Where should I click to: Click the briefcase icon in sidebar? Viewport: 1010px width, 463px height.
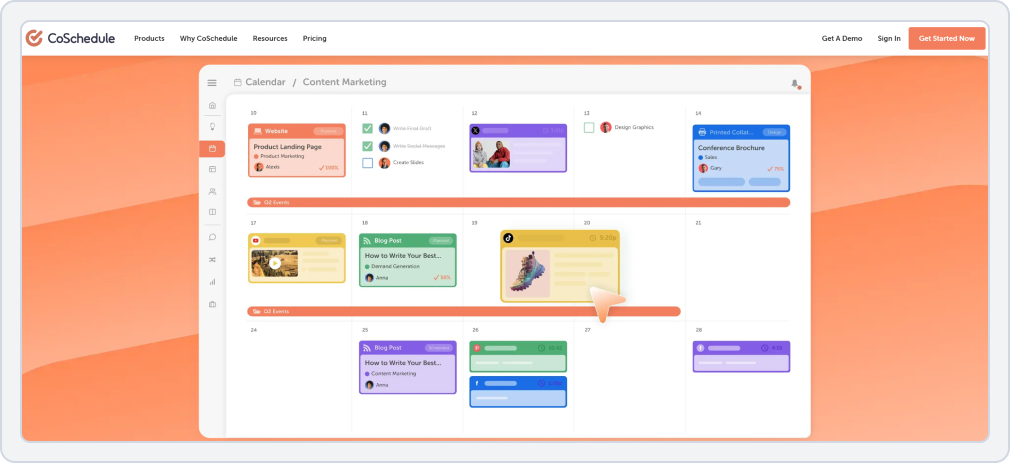pos(213,304)
